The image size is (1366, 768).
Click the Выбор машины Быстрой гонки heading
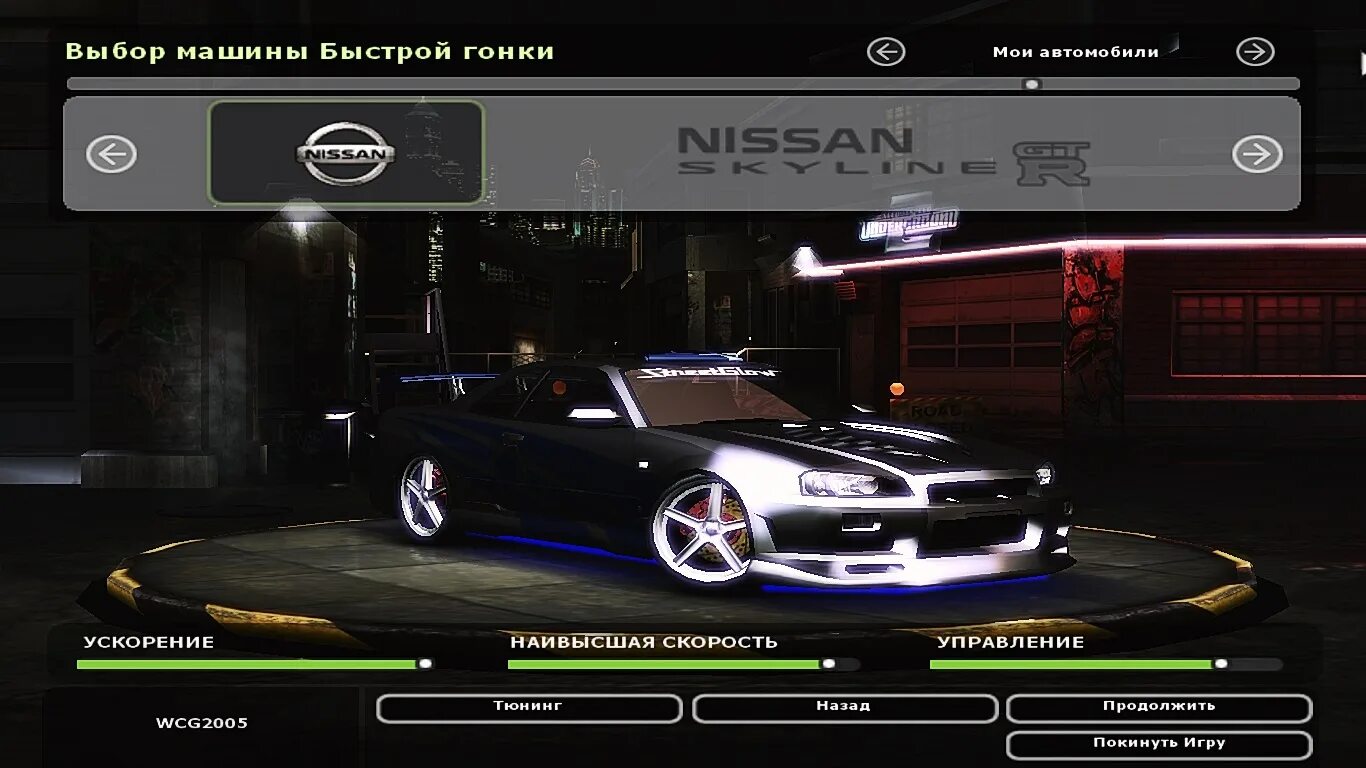309,51
